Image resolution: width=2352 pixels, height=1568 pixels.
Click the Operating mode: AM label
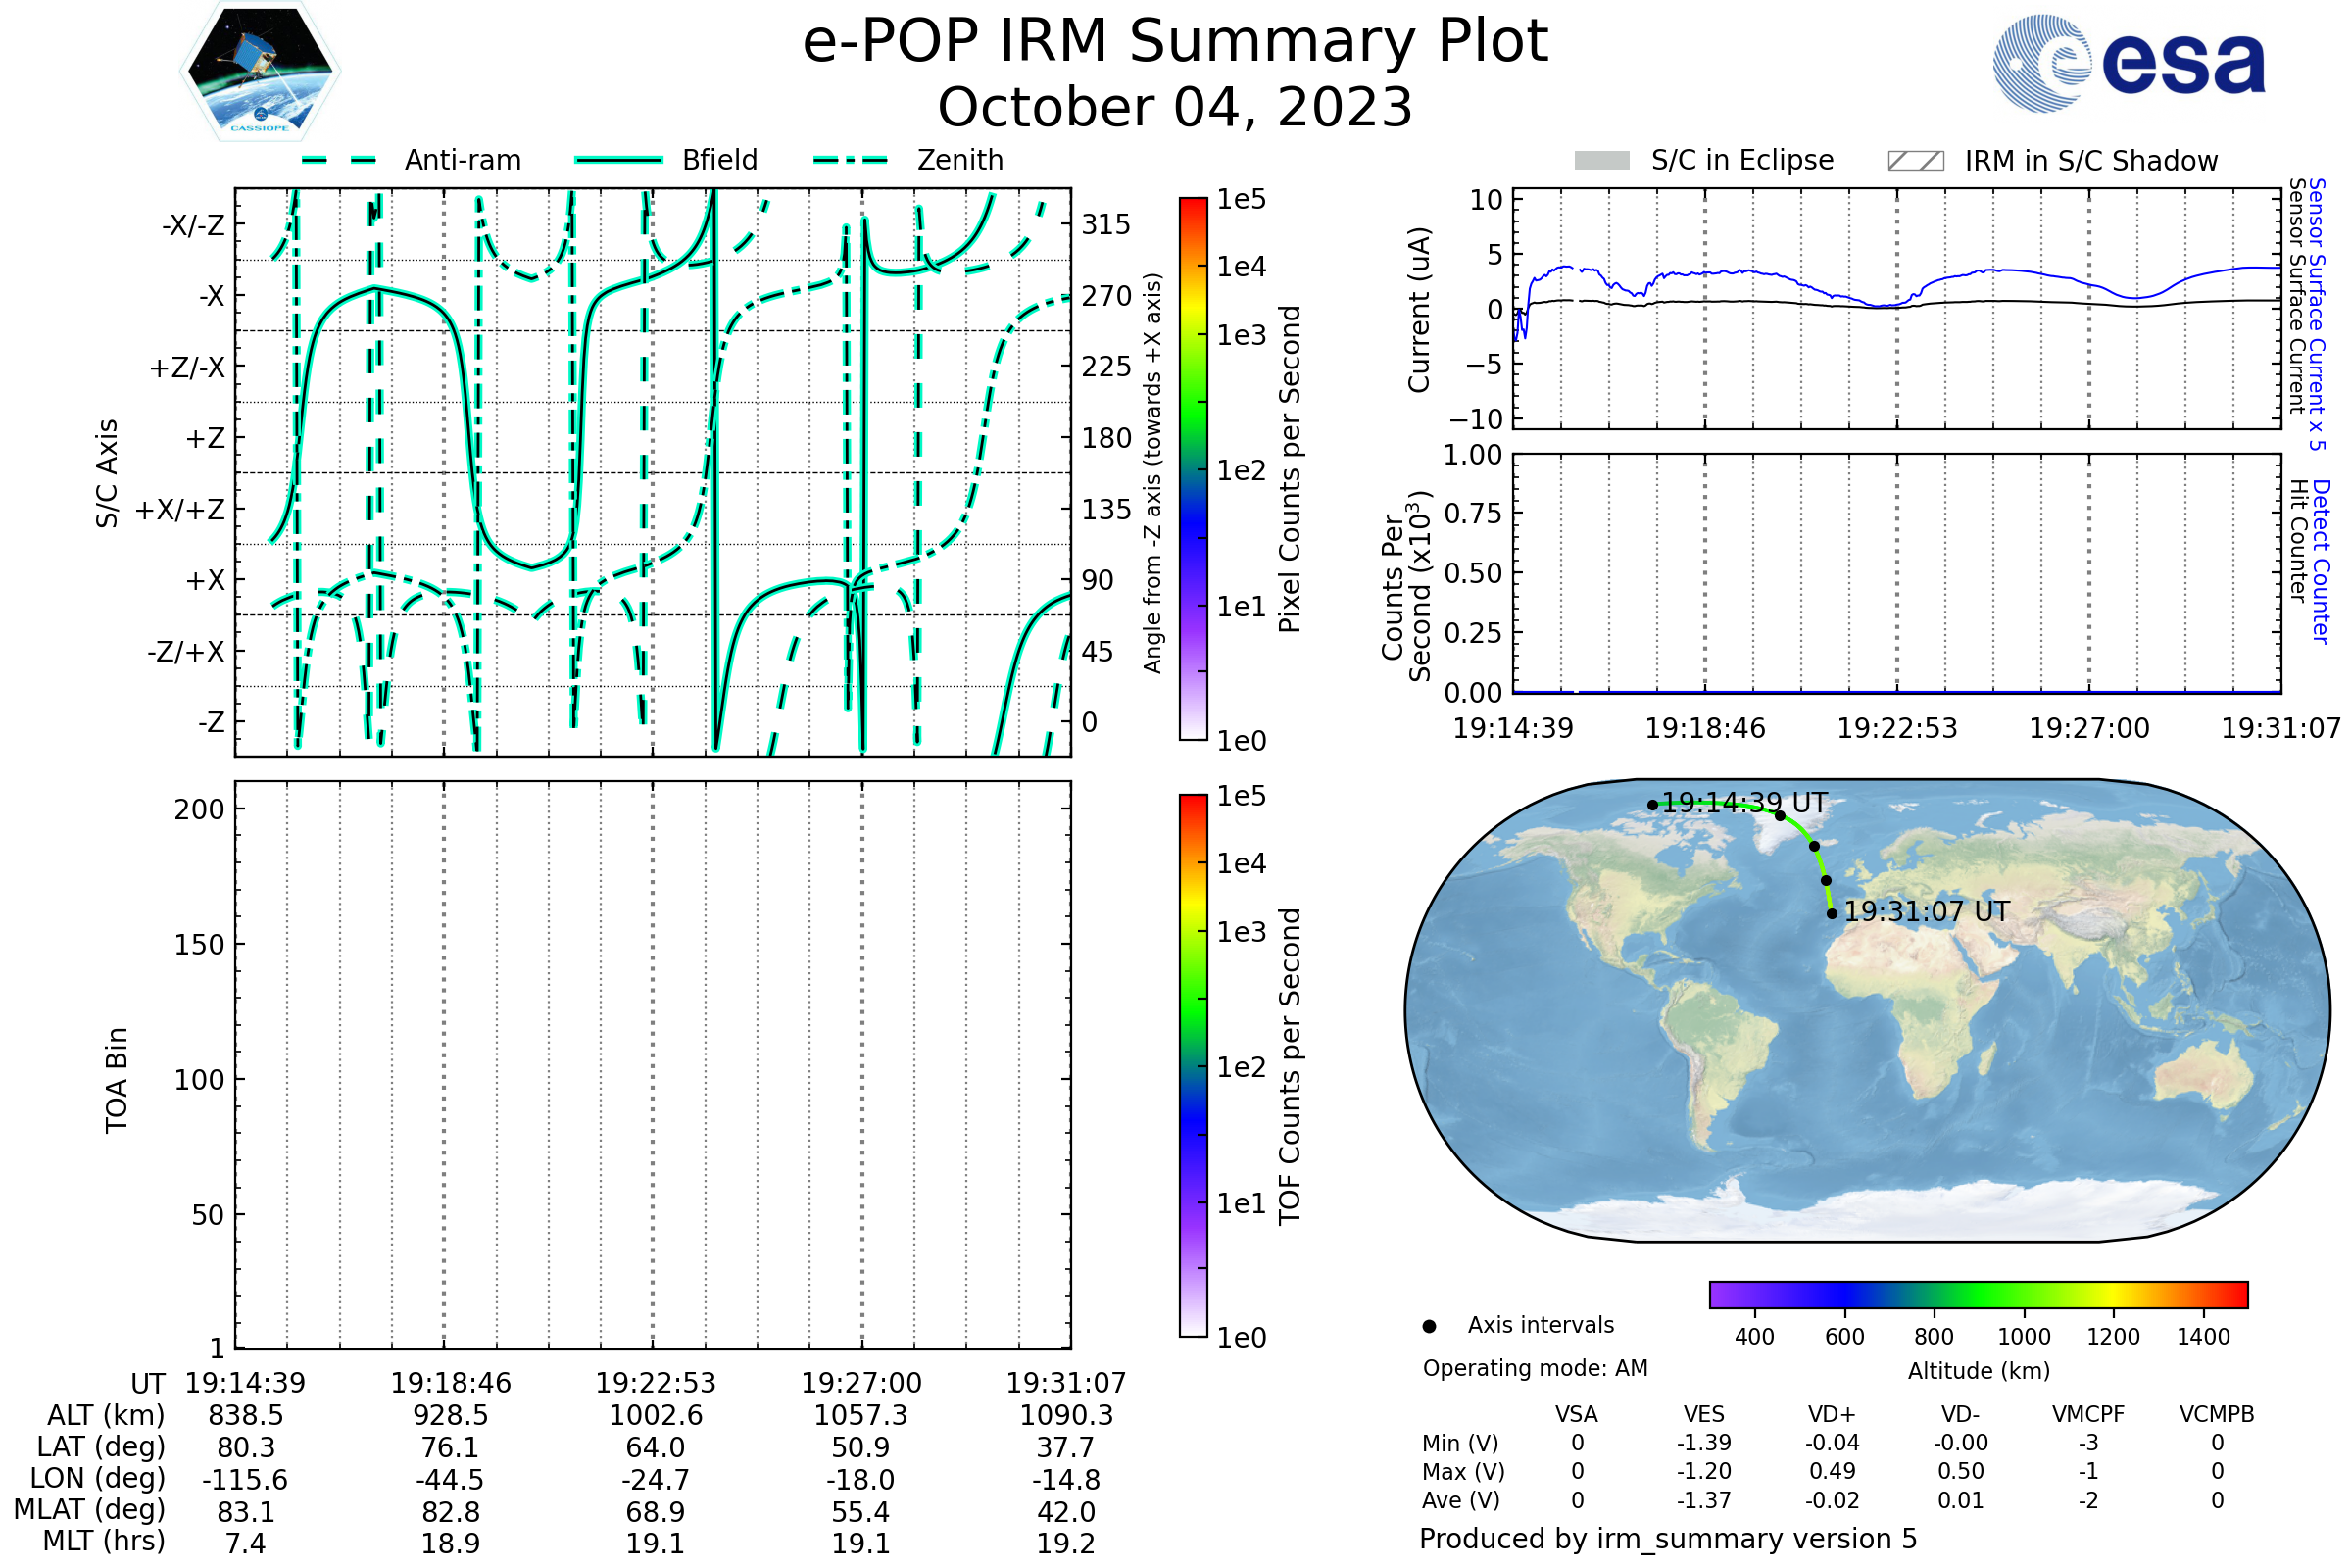(x=1535, y=1368)
